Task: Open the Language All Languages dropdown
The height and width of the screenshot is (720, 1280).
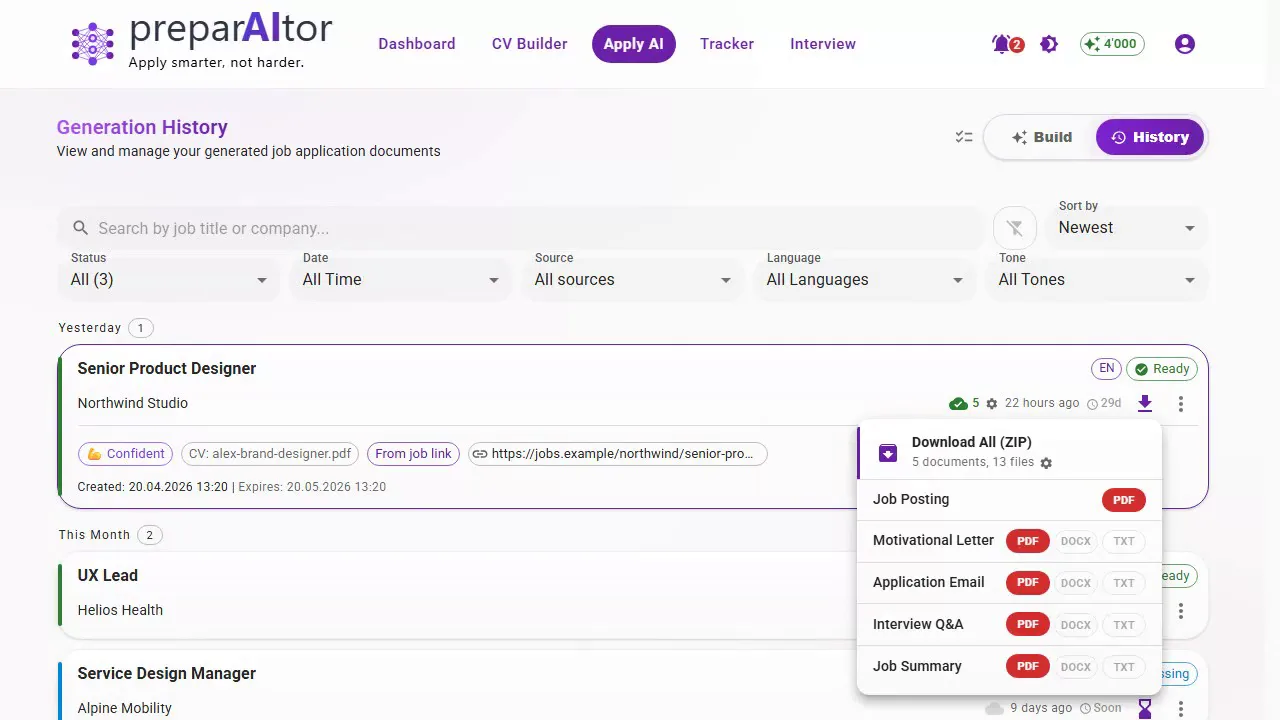Action: click(x=865, y=279)
